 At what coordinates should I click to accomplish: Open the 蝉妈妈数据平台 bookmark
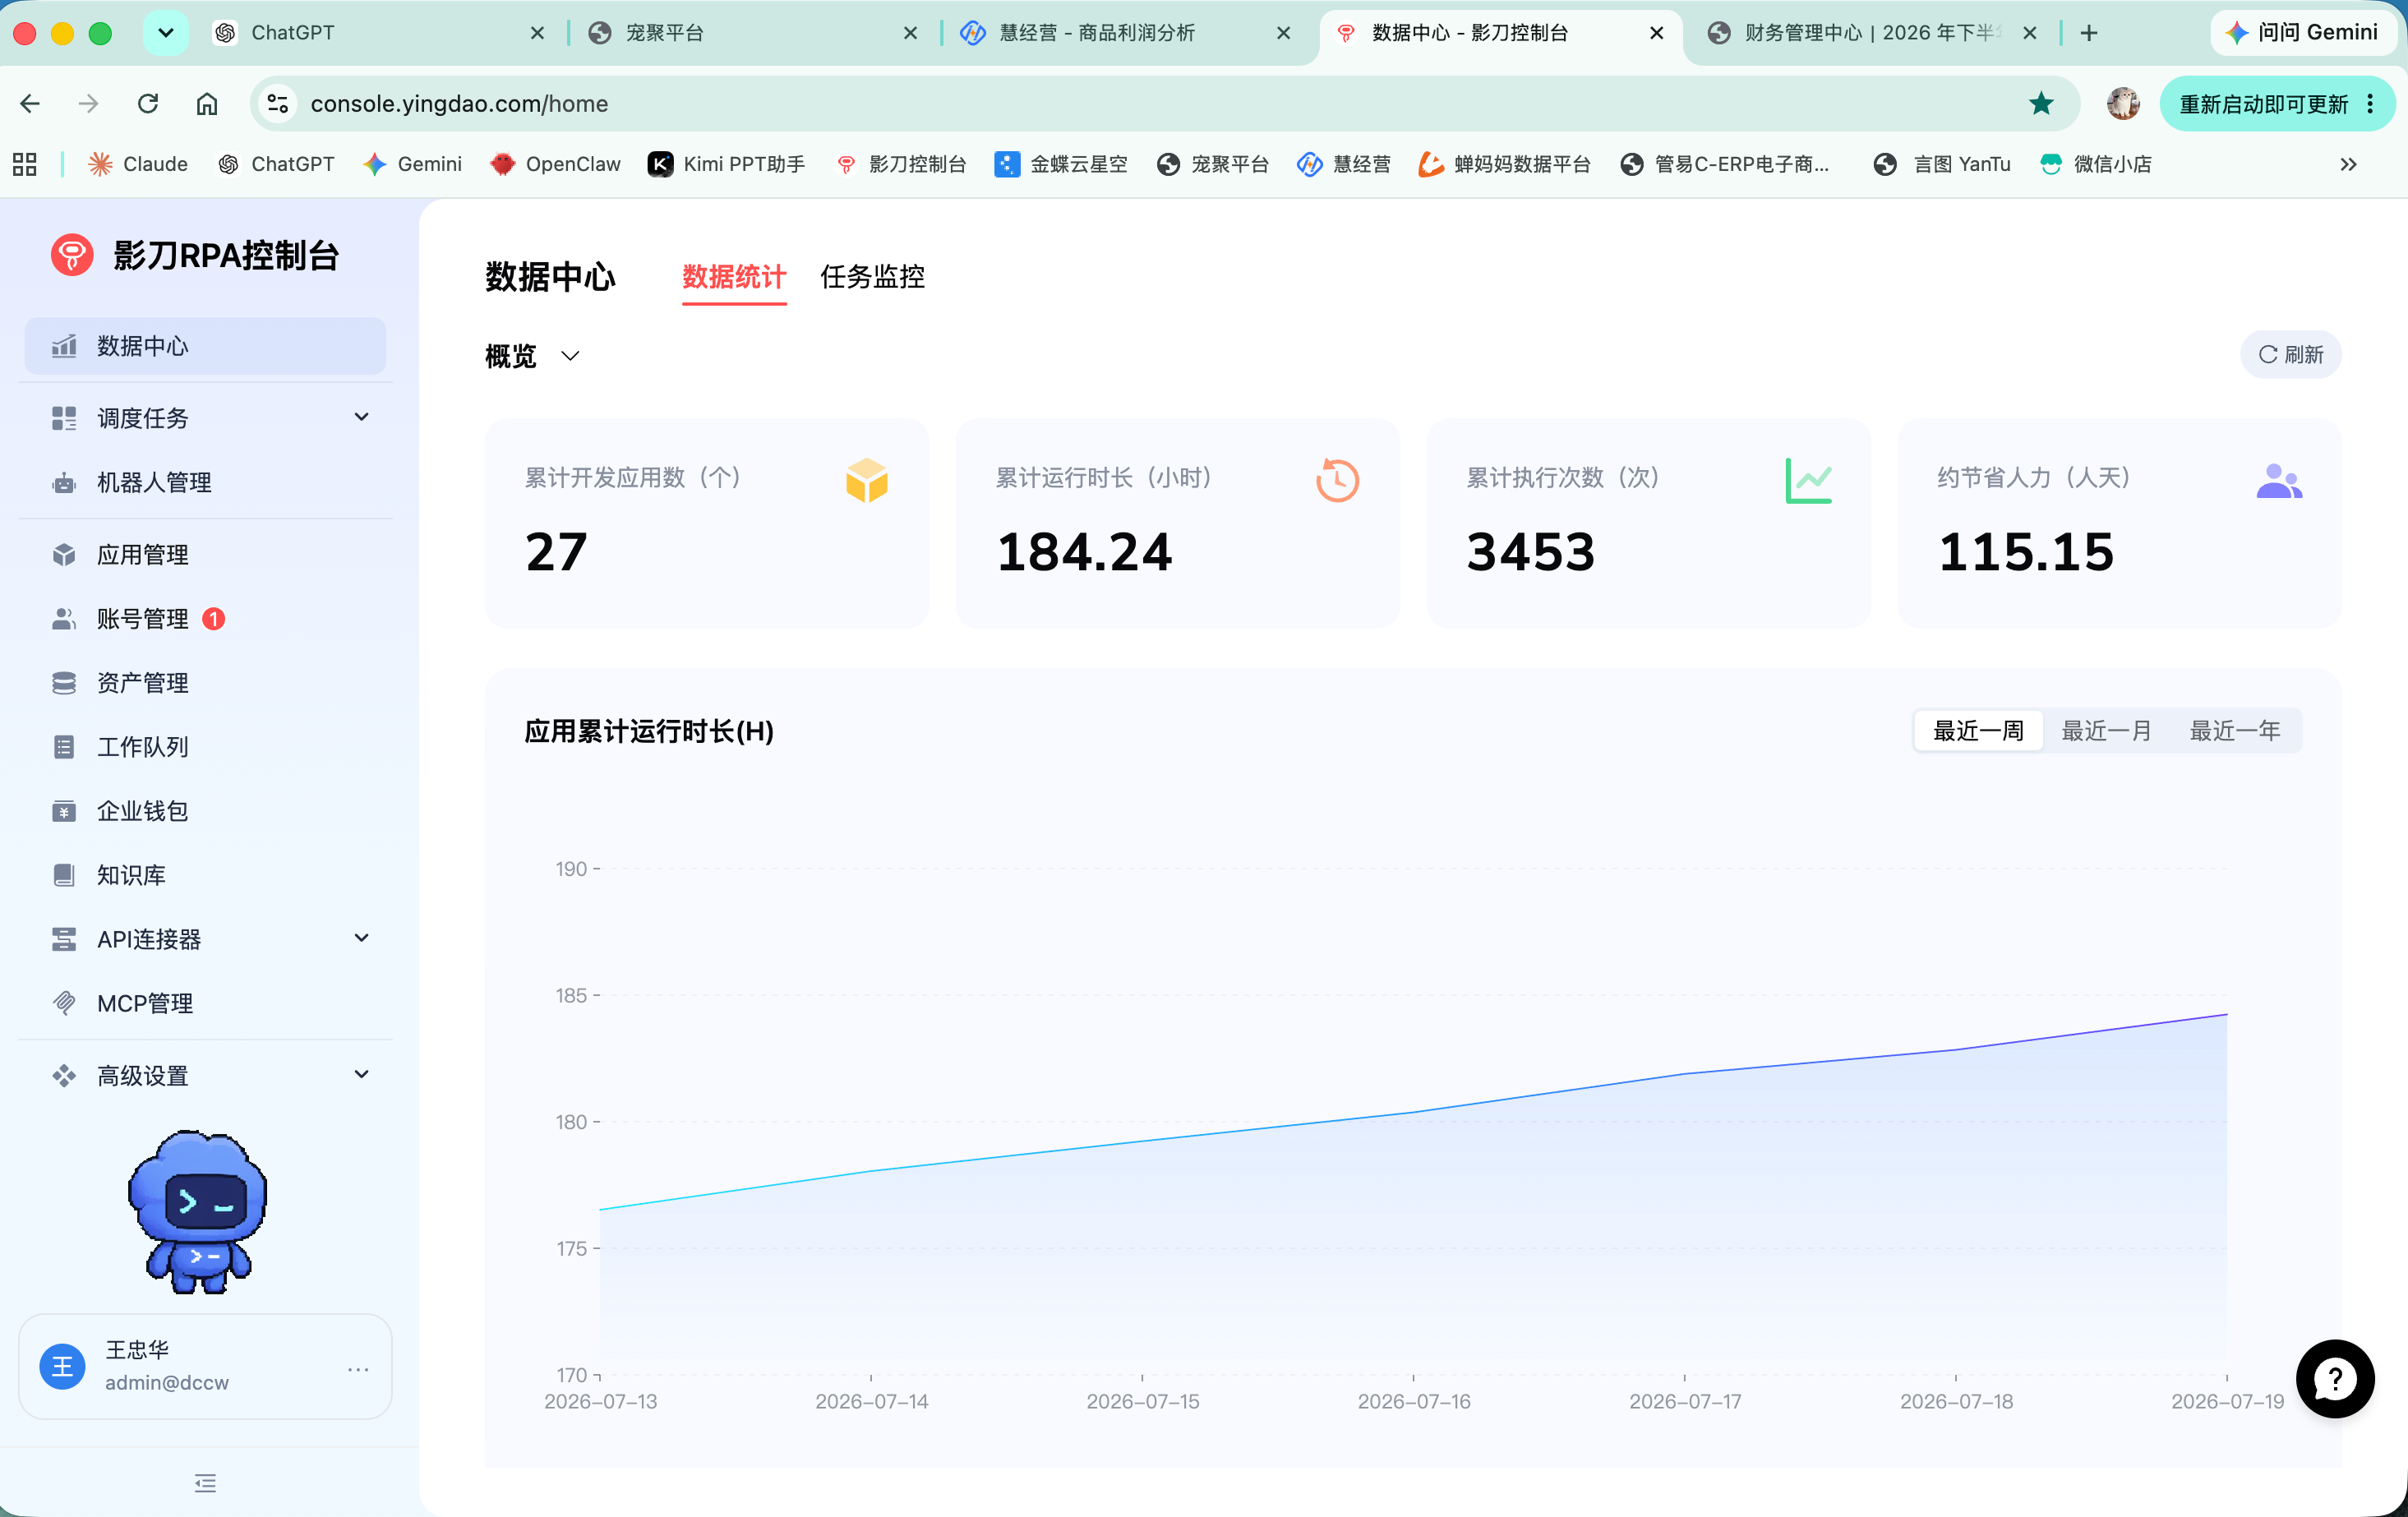click(1505, 164)
